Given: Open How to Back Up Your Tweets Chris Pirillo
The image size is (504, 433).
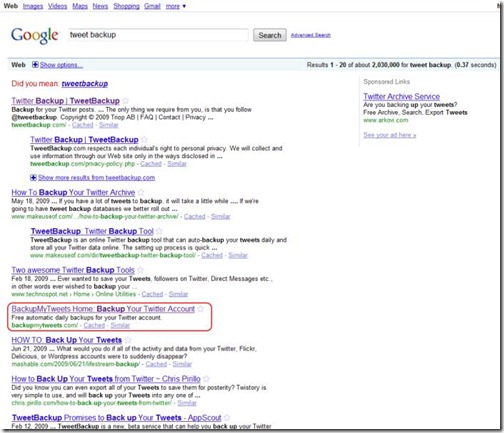Looking at the screenshot, I should [106, 379].
